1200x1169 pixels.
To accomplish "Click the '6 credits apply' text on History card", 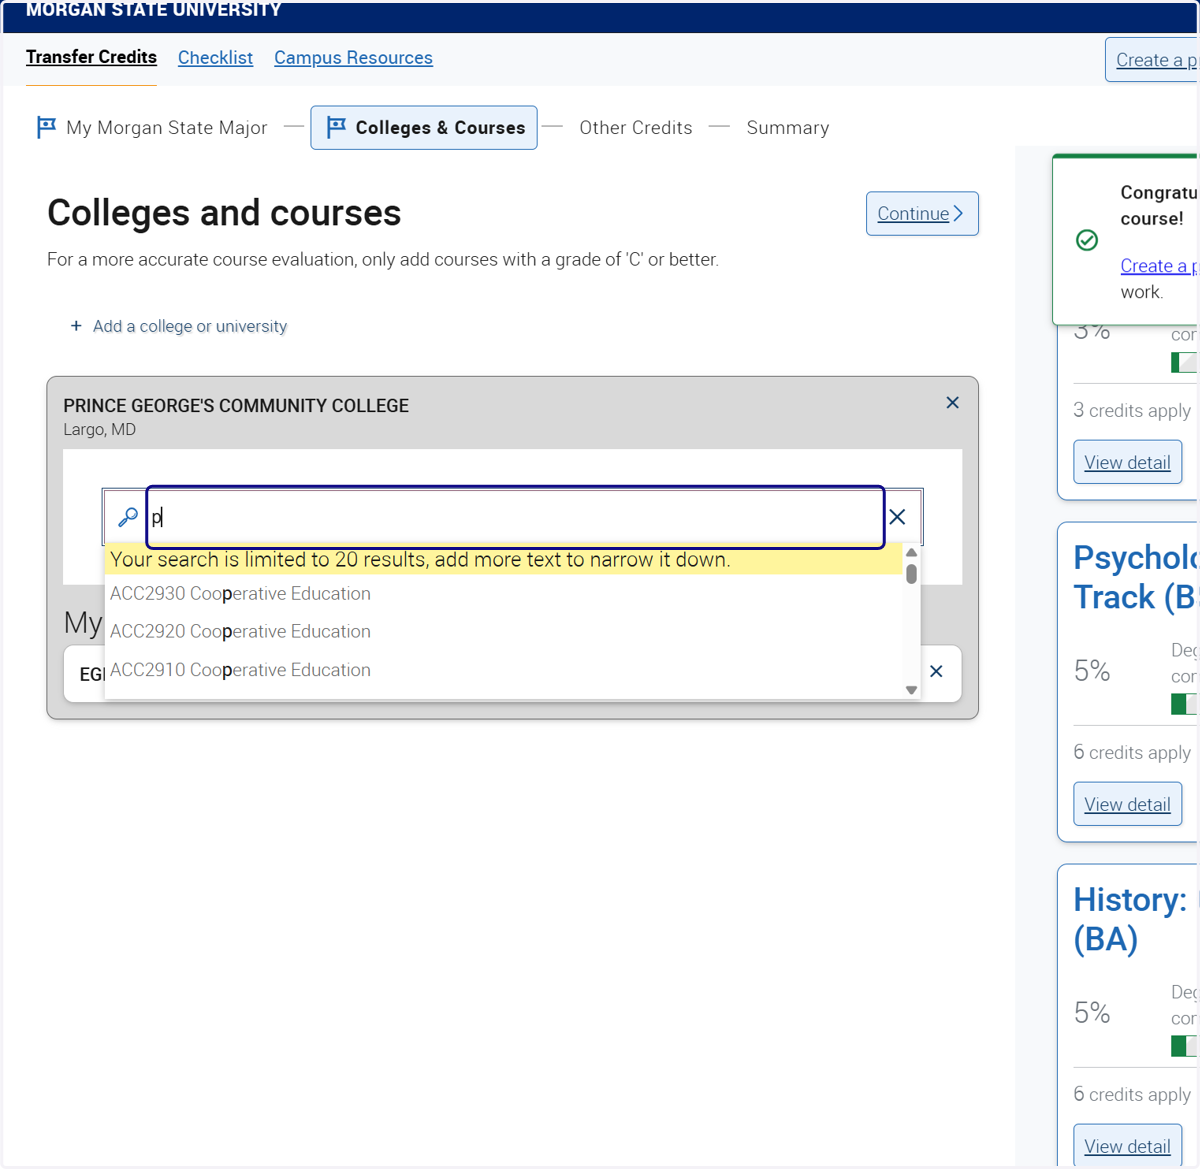I will pos(1132,1094).
